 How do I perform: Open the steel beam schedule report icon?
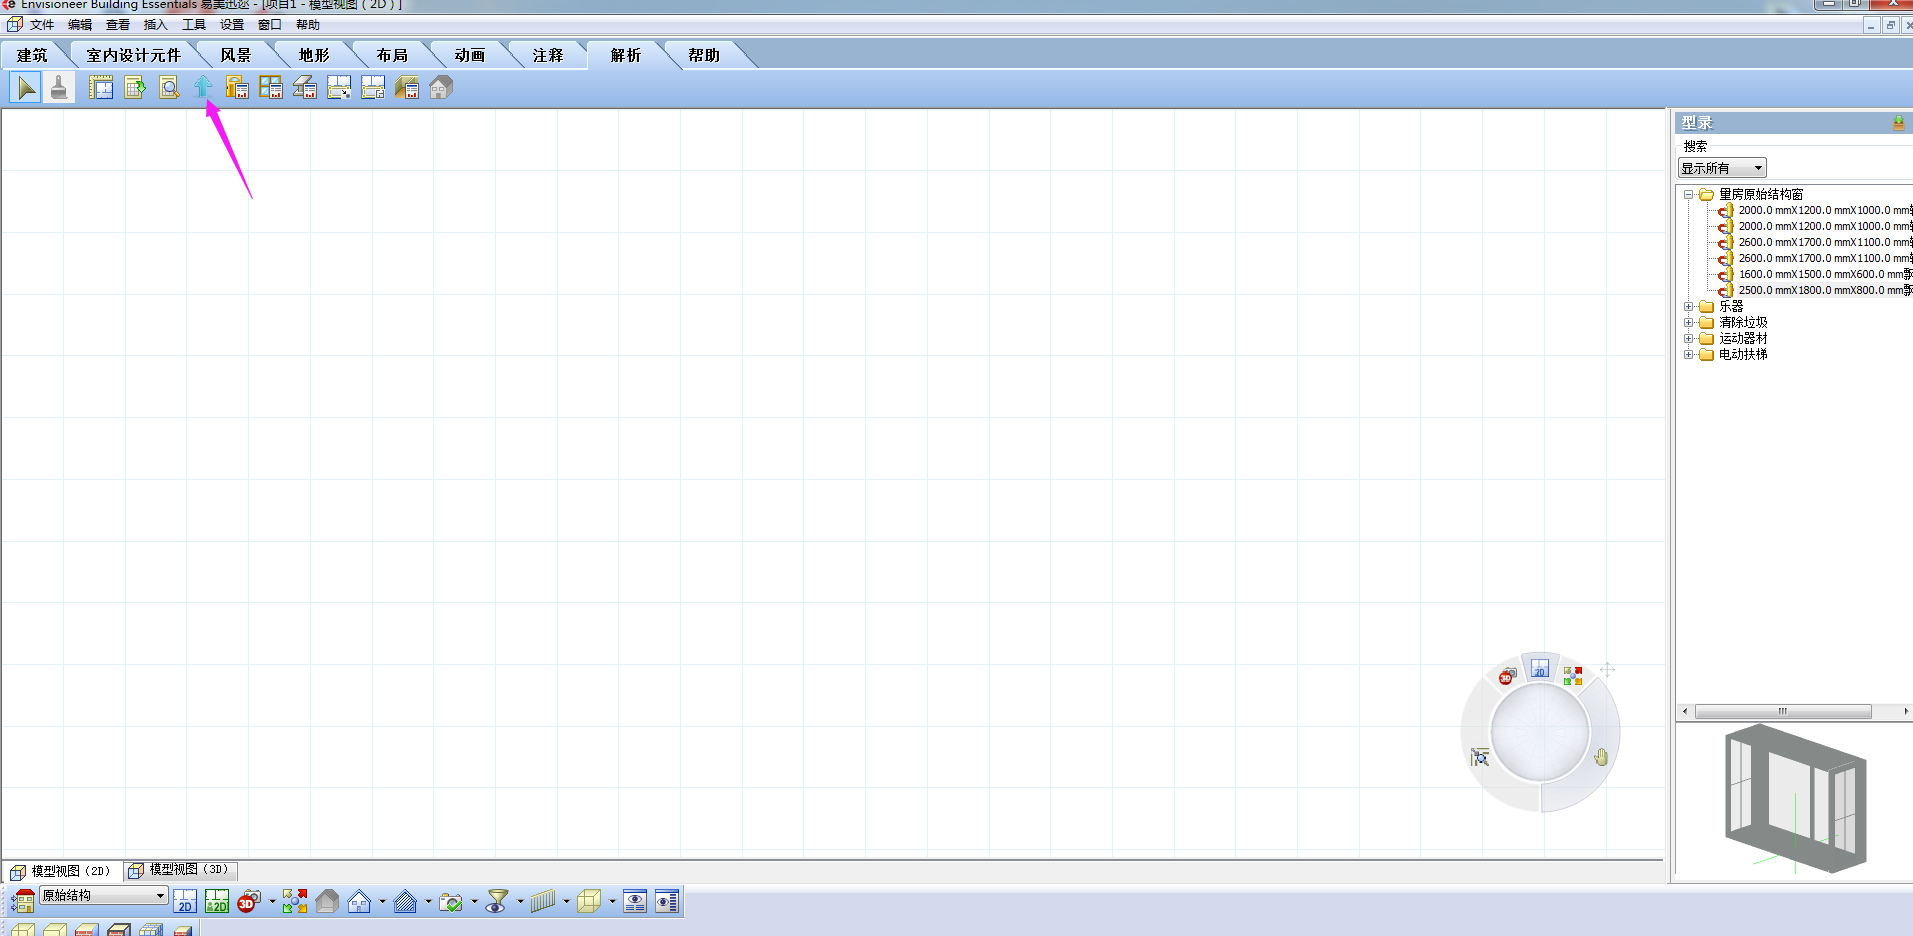[x=305, y=88]
